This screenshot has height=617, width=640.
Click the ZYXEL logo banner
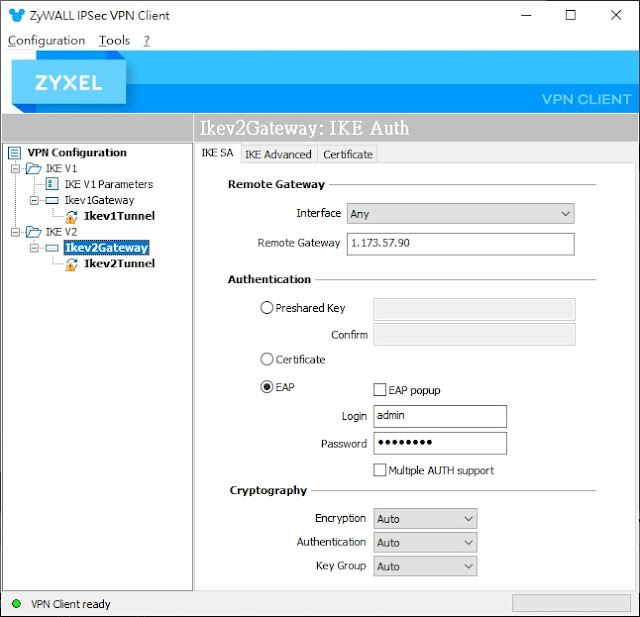coord(69,82)
